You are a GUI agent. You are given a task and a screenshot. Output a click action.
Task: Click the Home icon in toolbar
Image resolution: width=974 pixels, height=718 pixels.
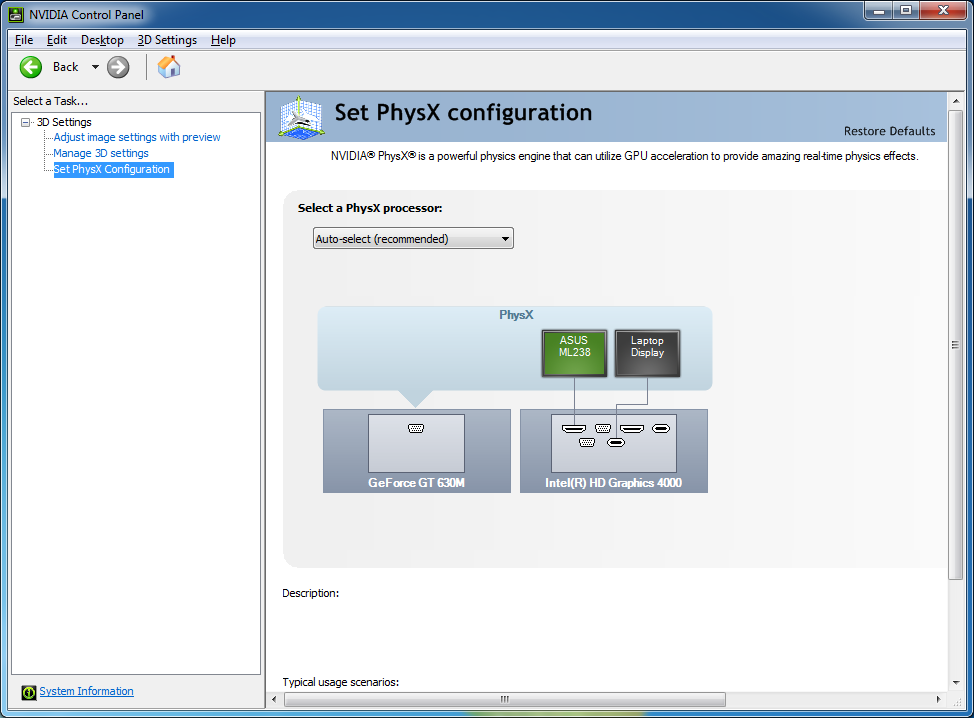(169, 67)
